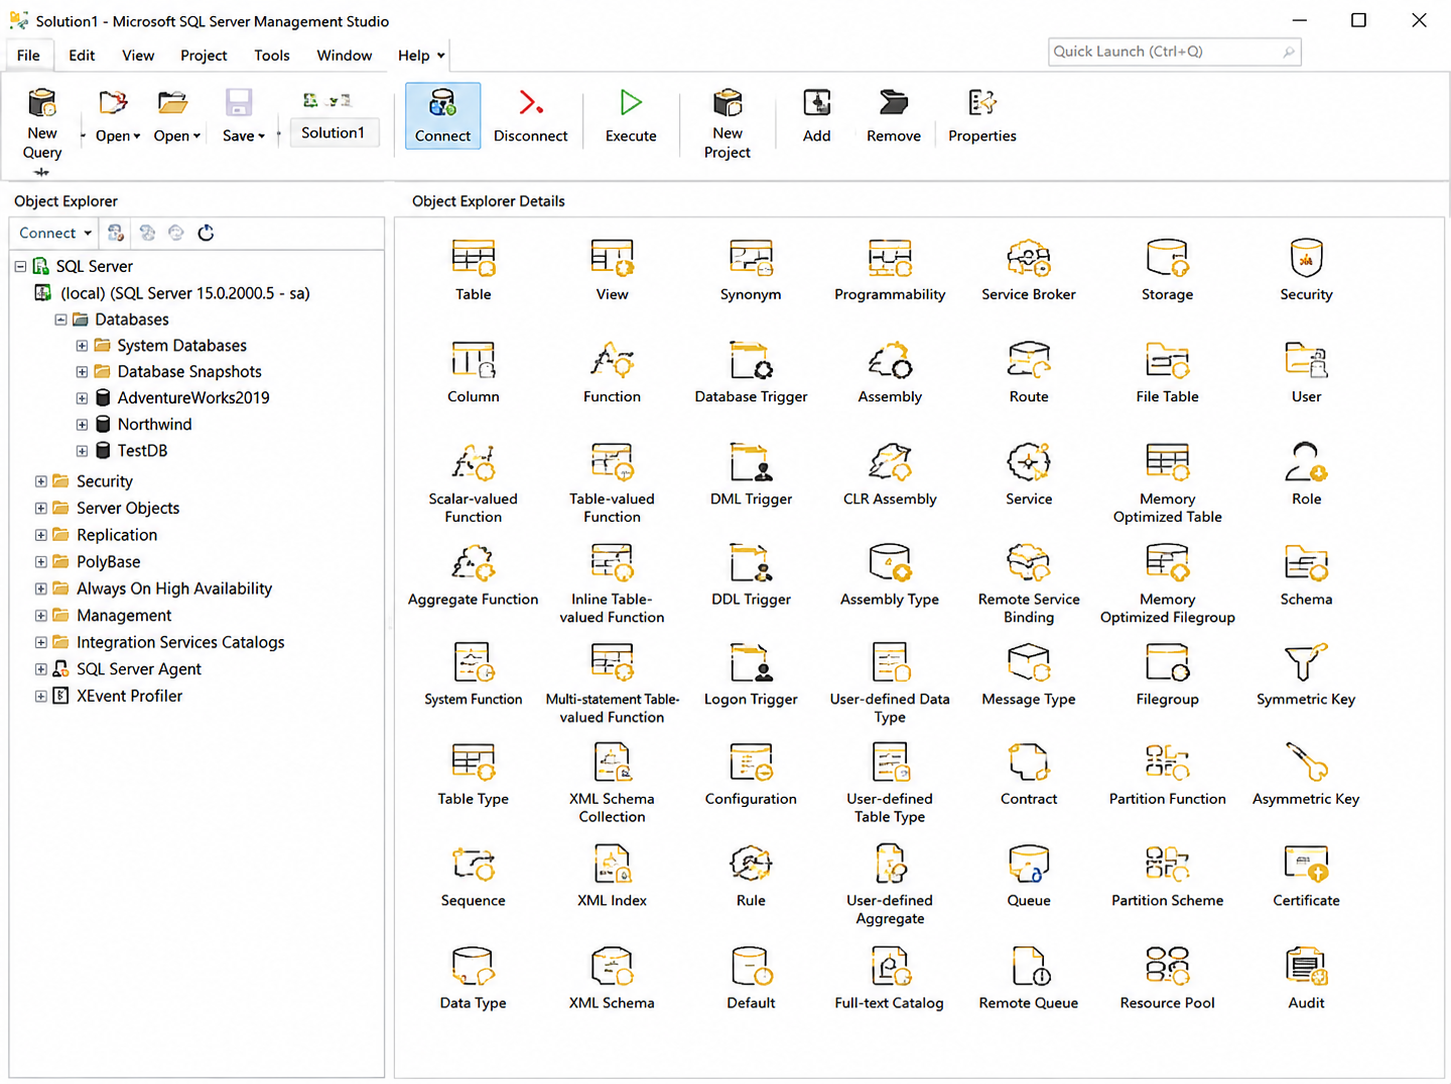Click the Disconnect button
Viewport: 1451px width, 1084px height.
530,116
